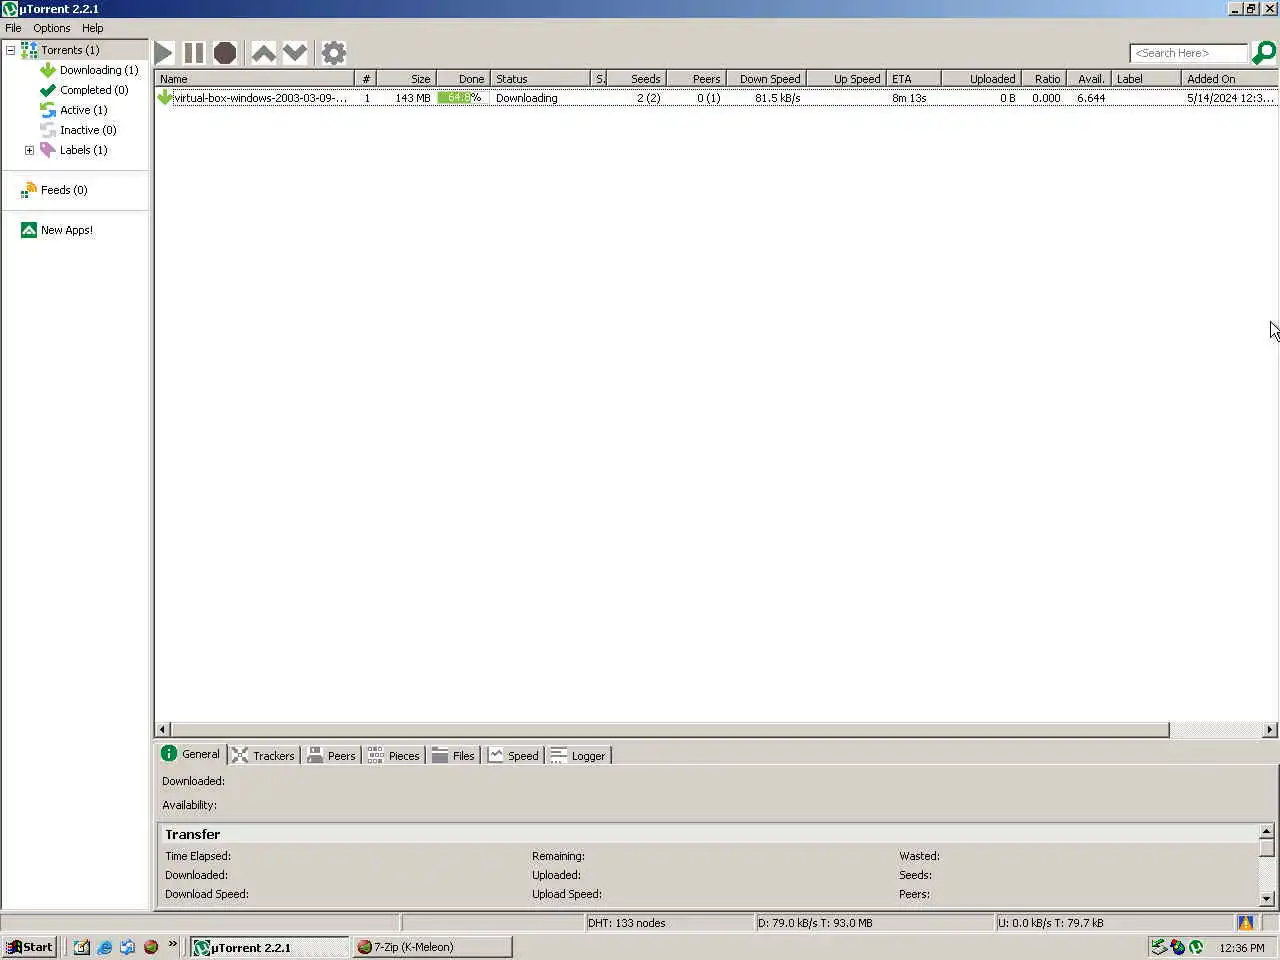The height and width of the screenshot is (960, 1280).
Task: Sort by the ETA column header
Action: [913, 78]
